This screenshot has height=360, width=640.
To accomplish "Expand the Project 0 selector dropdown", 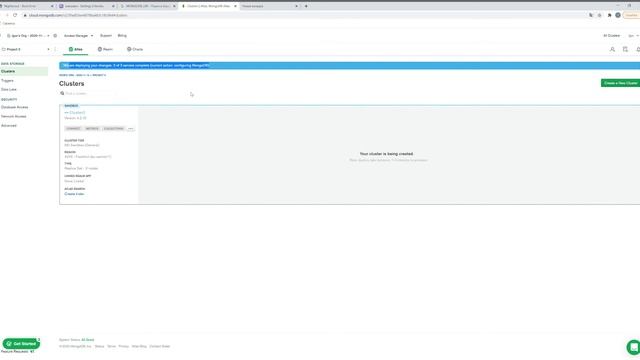I will [x=26, y=49].
